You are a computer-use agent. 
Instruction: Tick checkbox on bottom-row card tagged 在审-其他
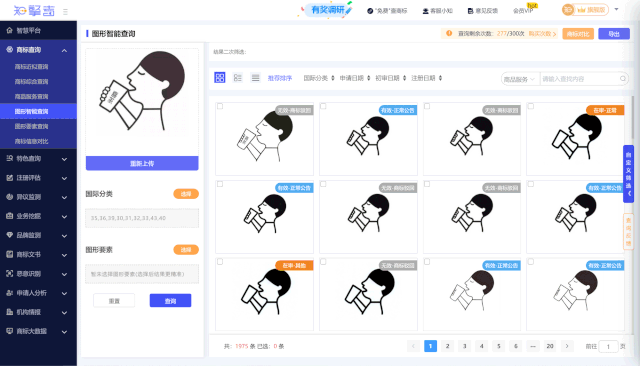220,262
